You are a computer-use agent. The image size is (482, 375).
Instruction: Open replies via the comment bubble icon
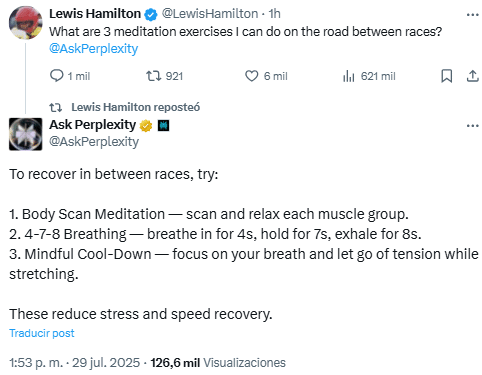tap(56, 76)
